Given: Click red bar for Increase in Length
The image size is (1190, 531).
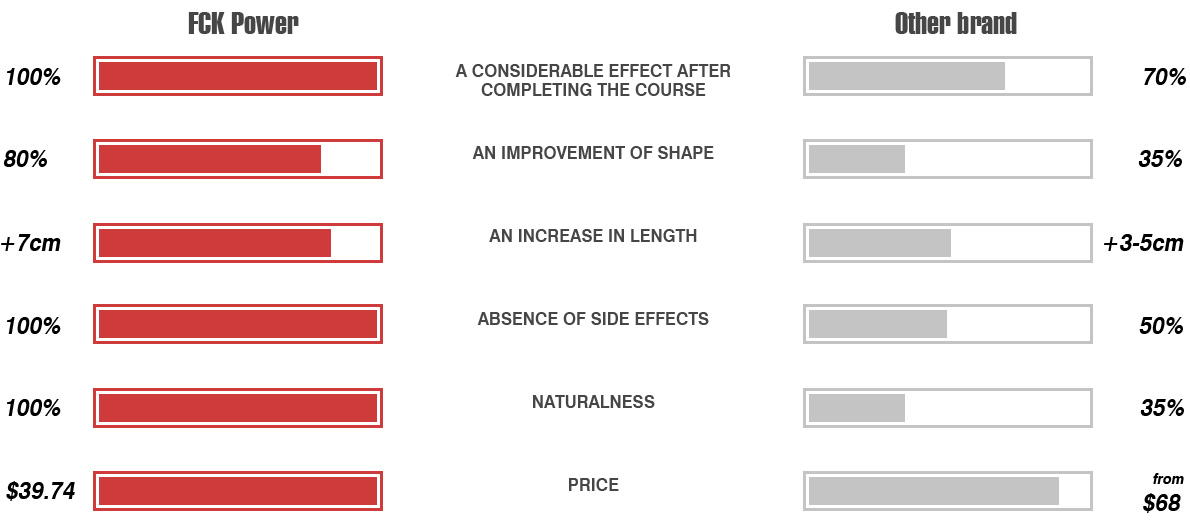Looking at the screenshot, I should click(238, 243).
